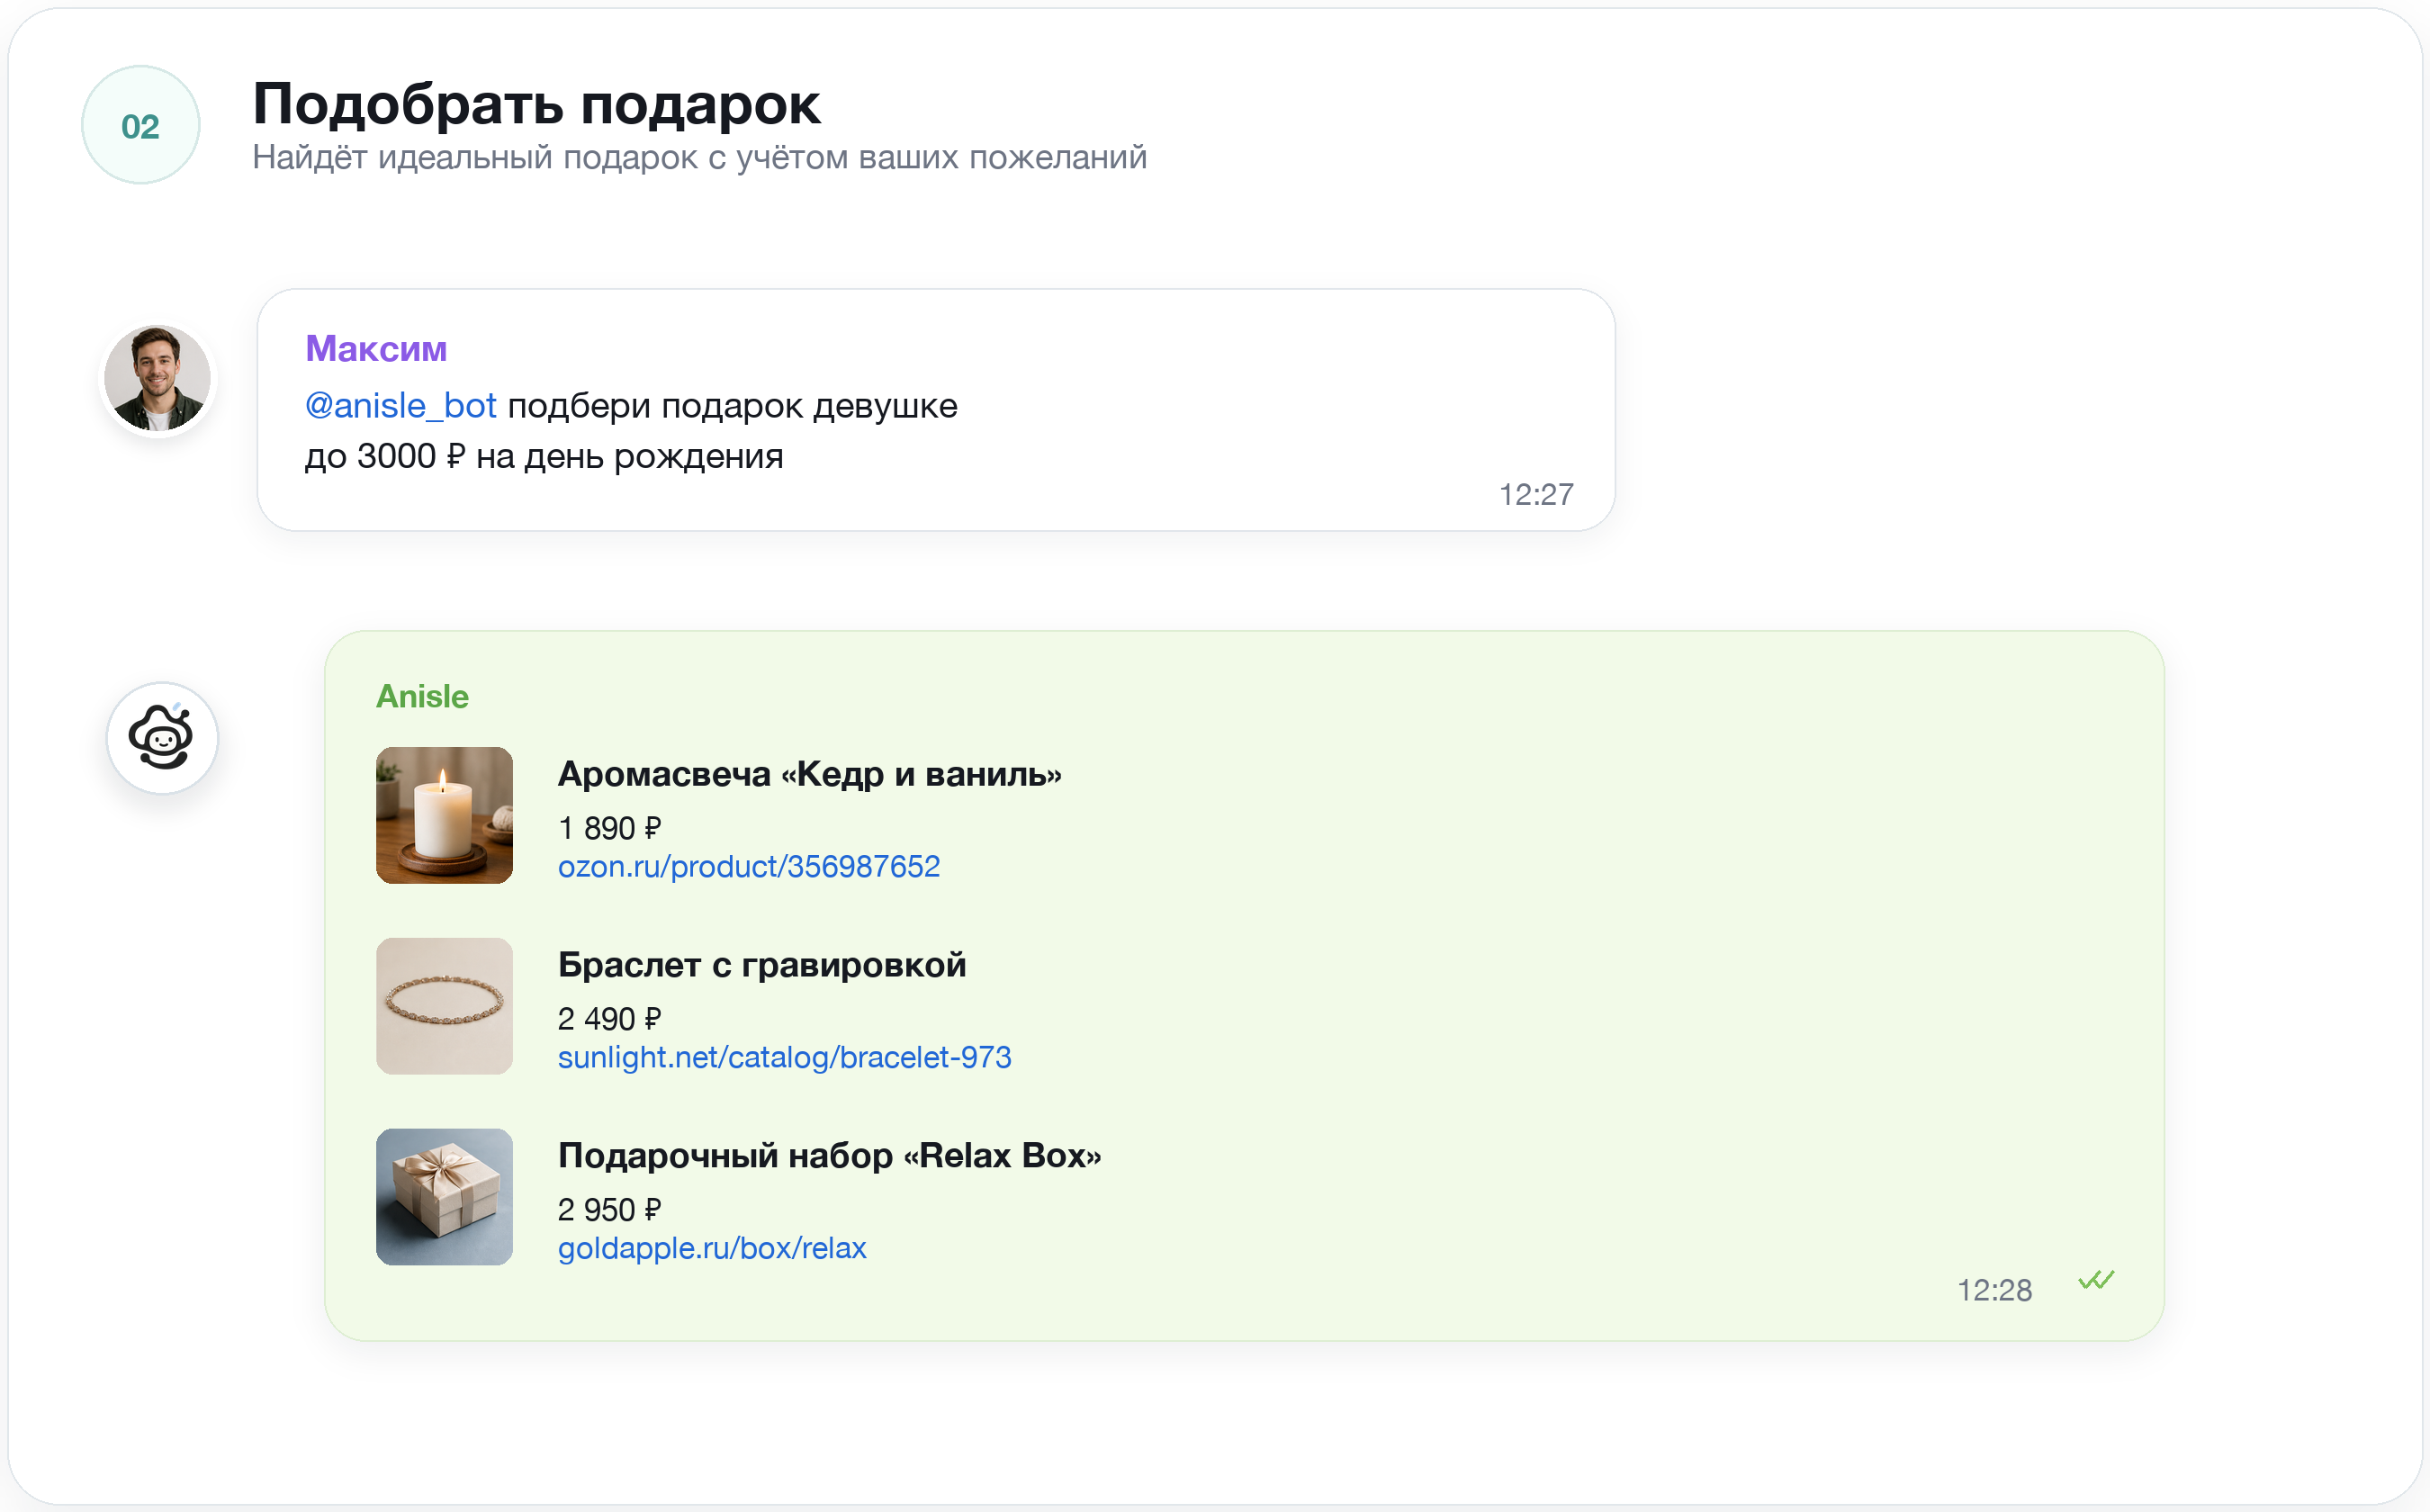This screenshot has width=2430, height=1512.
Task: Click the heading Подобрать подарок
Action: click(x=536, y=104)
